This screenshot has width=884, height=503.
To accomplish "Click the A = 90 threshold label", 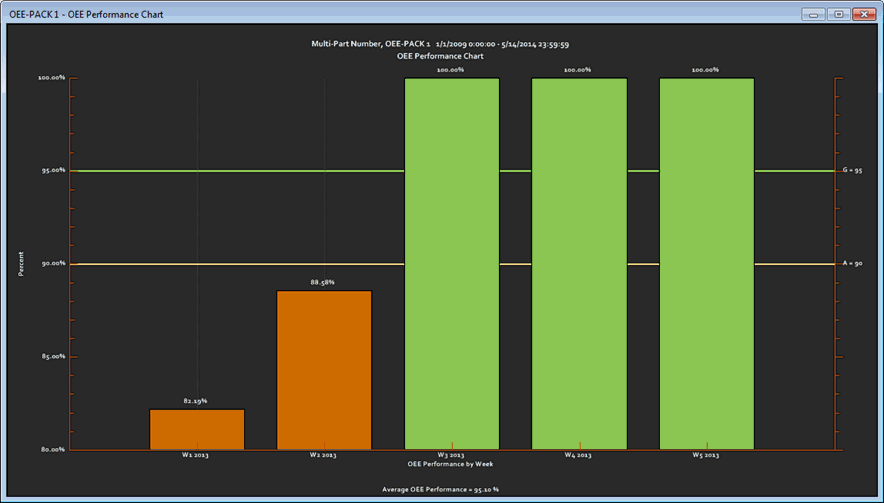I will [x=852, y=264].
